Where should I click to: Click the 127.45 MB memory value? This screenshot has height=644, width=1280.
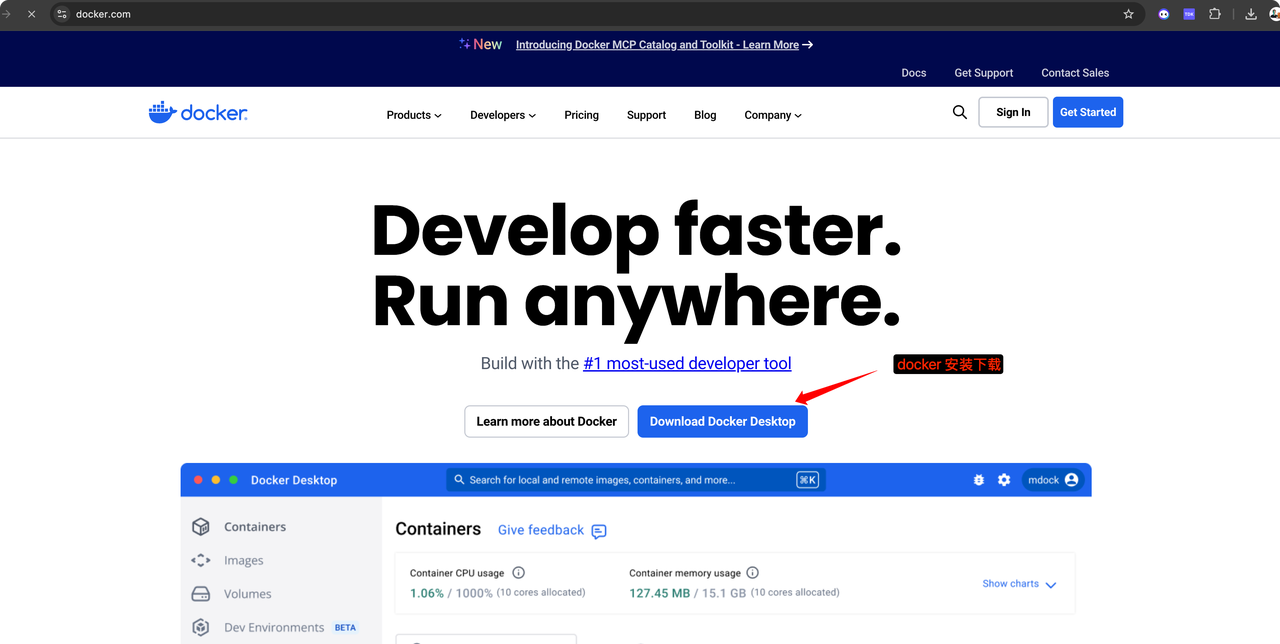660,593
